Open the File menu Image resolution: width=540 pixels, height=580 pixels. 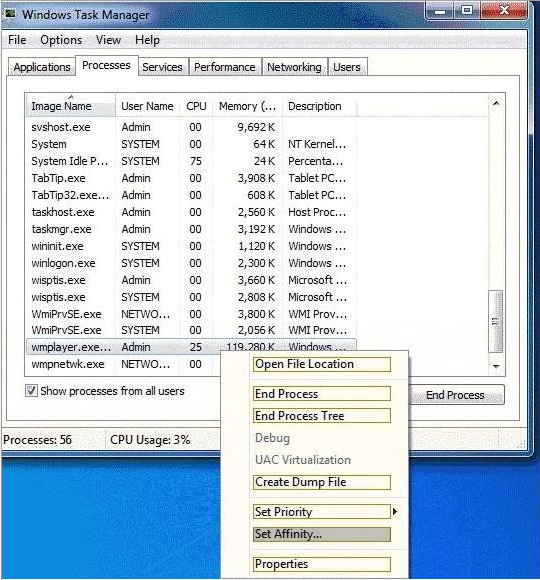pyautogui.click(x=17, y=40)
